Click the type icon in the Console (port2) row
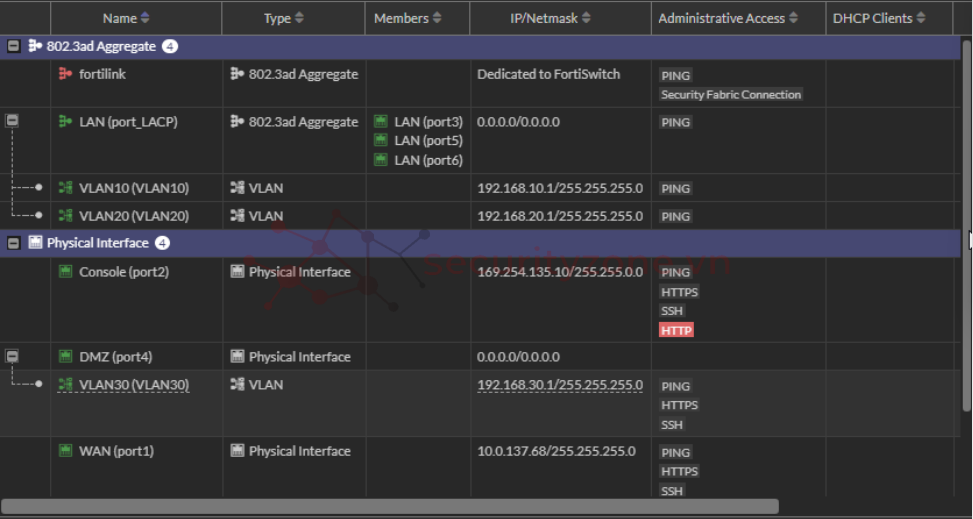973x519 pixels. (237, 272)
